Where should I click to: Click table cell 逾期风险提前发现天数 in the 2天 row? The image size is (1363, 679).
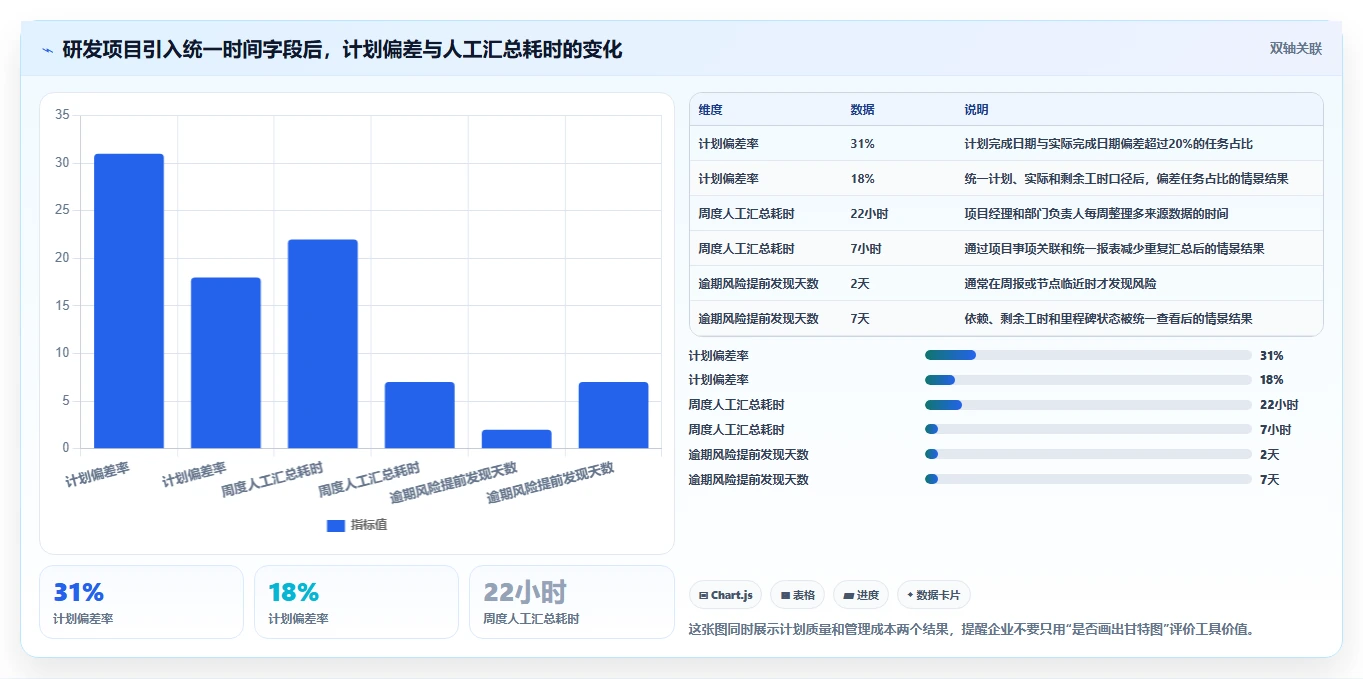[x=759, y=284]
